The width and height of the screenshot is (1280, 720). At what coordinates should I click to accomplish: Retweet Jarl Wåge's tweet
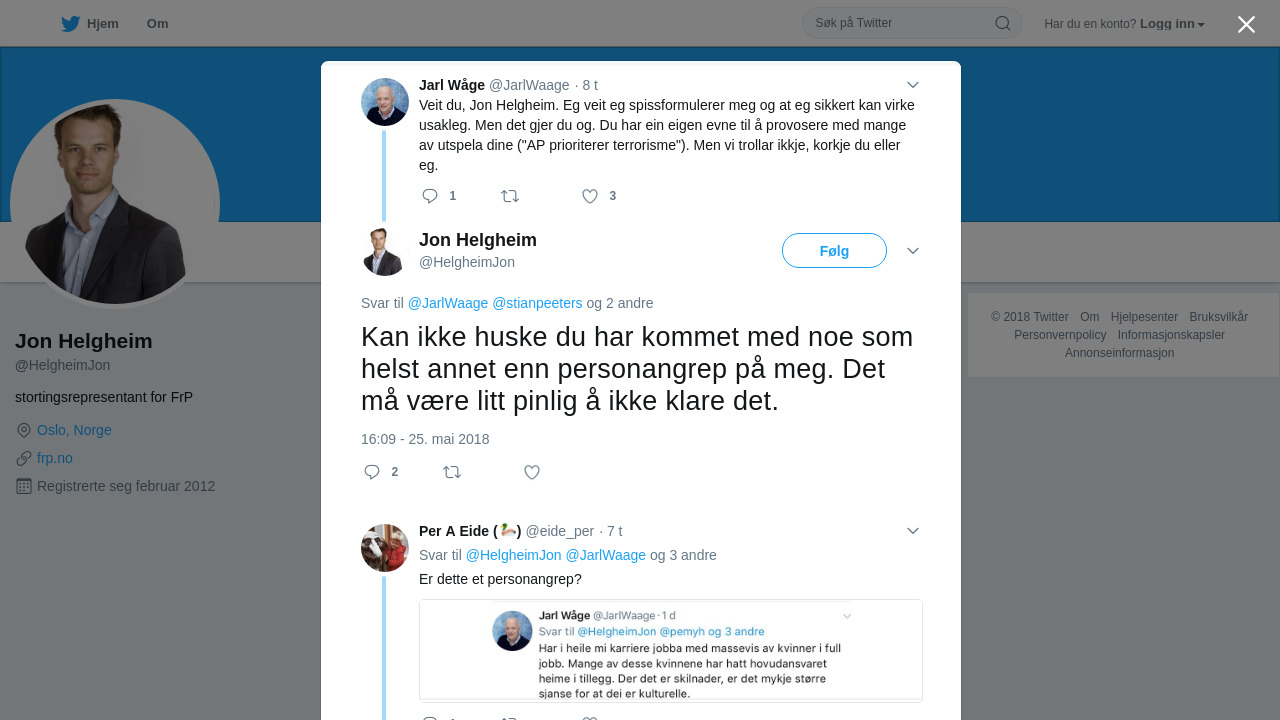point(510,196)
